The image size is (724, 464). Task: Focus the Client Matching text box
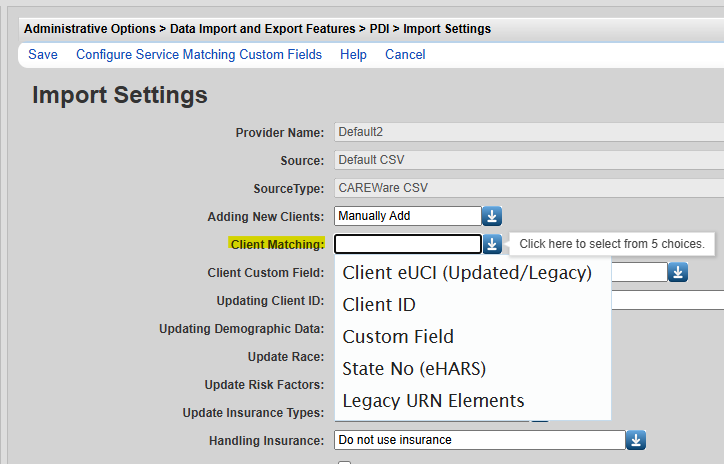click(408, 244)
